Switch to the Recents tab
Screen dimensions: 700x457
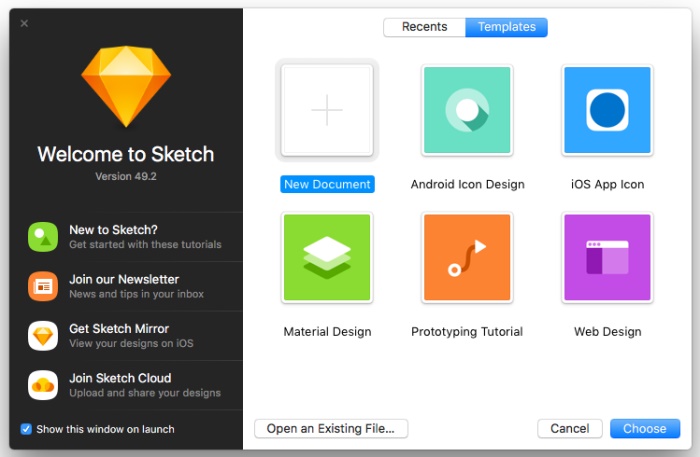[424, 27]
